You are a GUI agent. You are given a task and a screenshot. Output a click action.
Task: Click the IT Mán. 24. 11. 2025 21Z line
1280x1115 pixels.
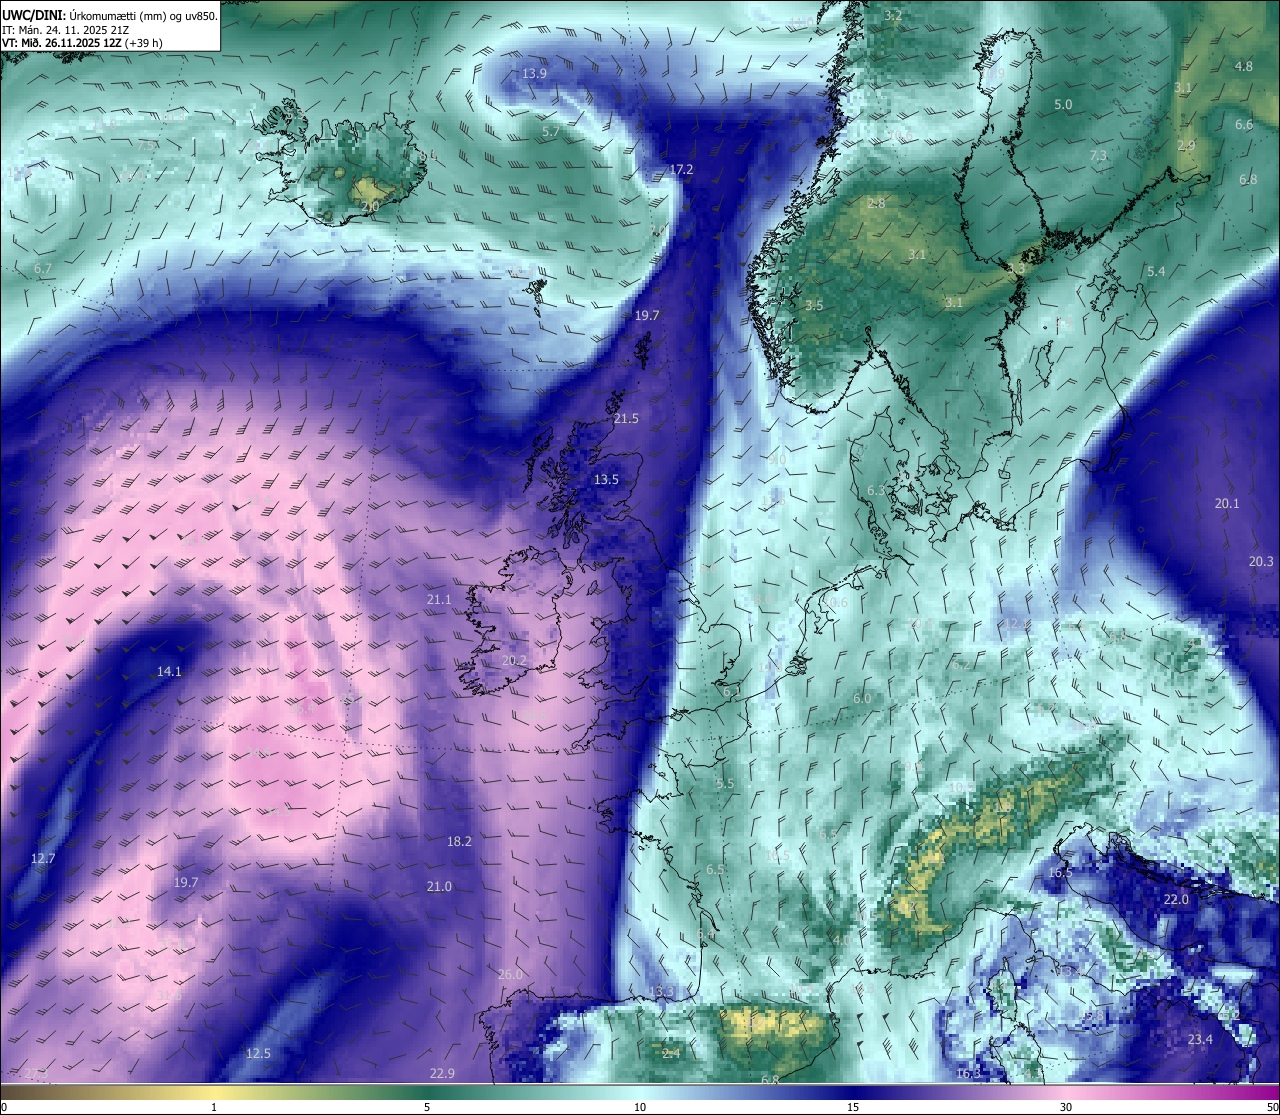(x=64, y=29)
